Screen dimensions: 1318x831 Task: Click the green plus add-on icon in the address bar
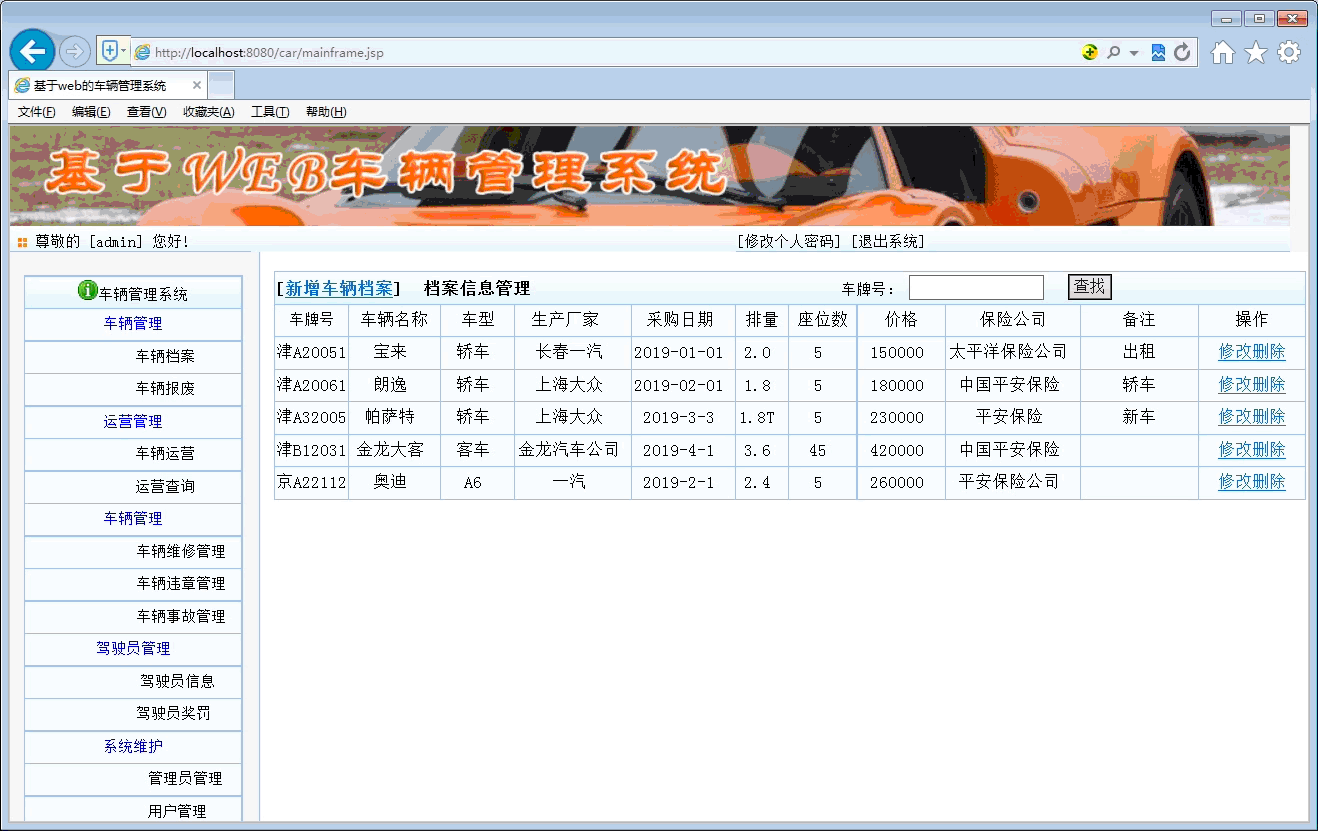coord(1090,53)
